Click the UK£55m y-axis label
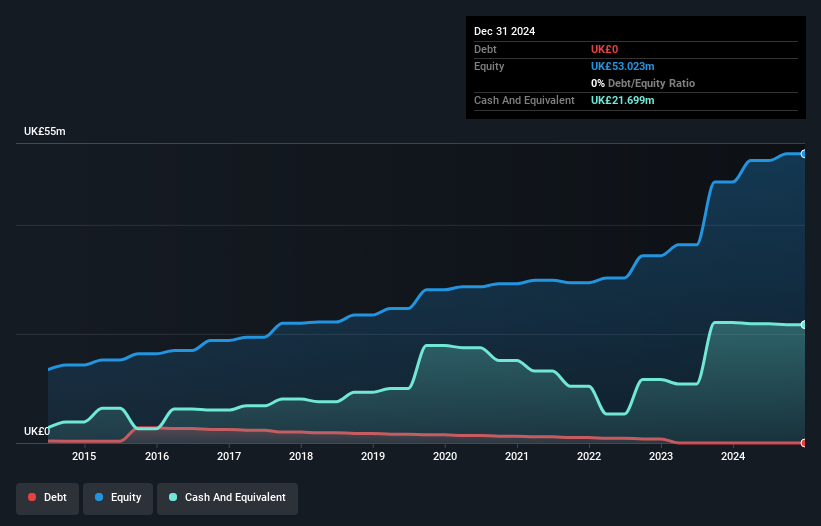 [45, 131]
